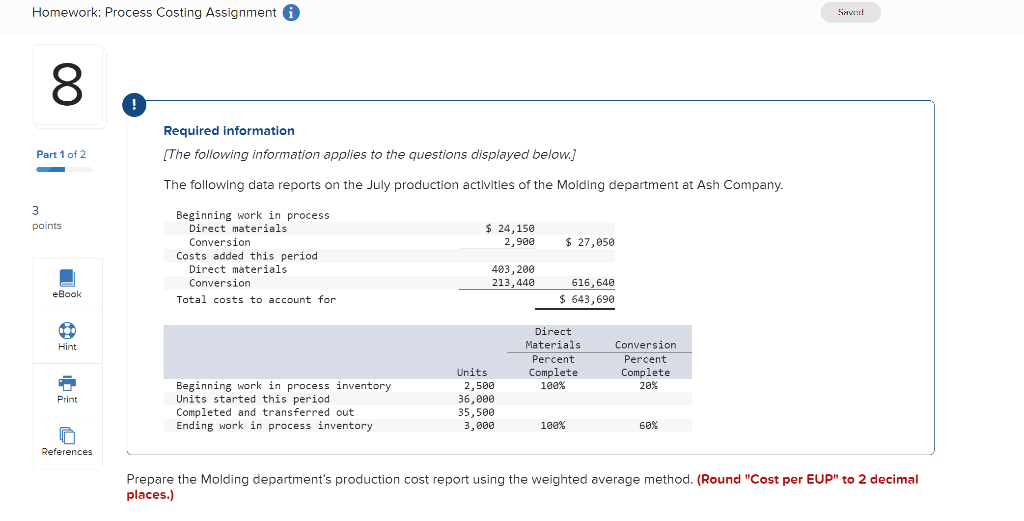Click the Saved status button
The image size is (1024, 521).
pyautogui.click(x=850, y=12)
